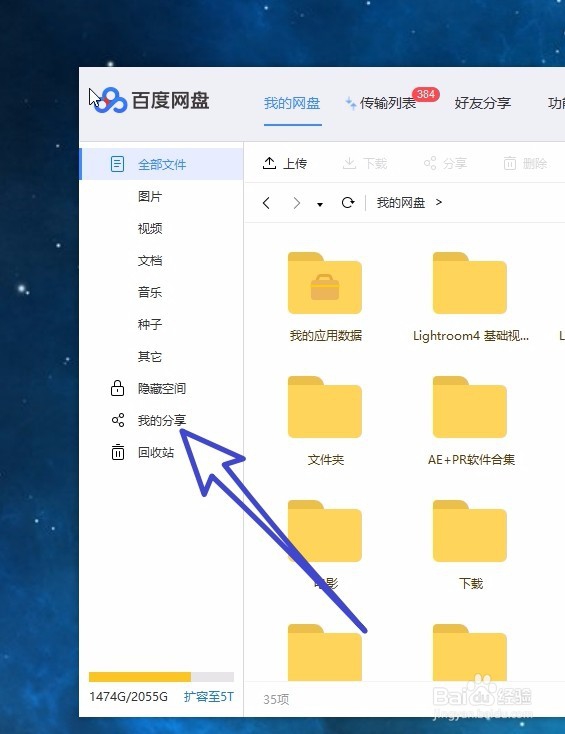Click the download arrow icon in toolbar

[x=349, y=163]
